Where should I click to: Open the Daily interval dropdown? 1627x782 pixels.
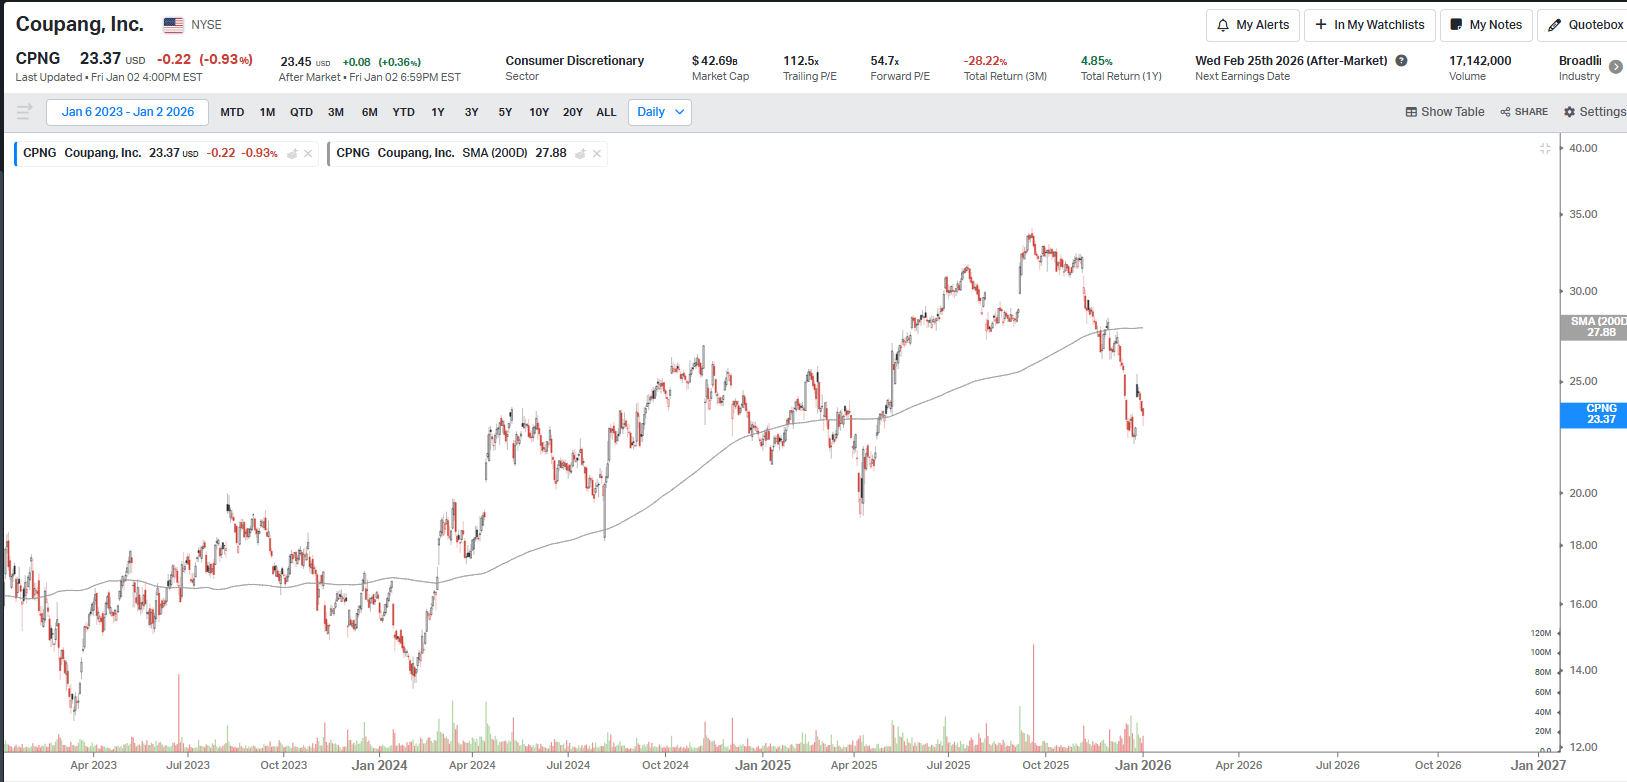tap(660, 112)
